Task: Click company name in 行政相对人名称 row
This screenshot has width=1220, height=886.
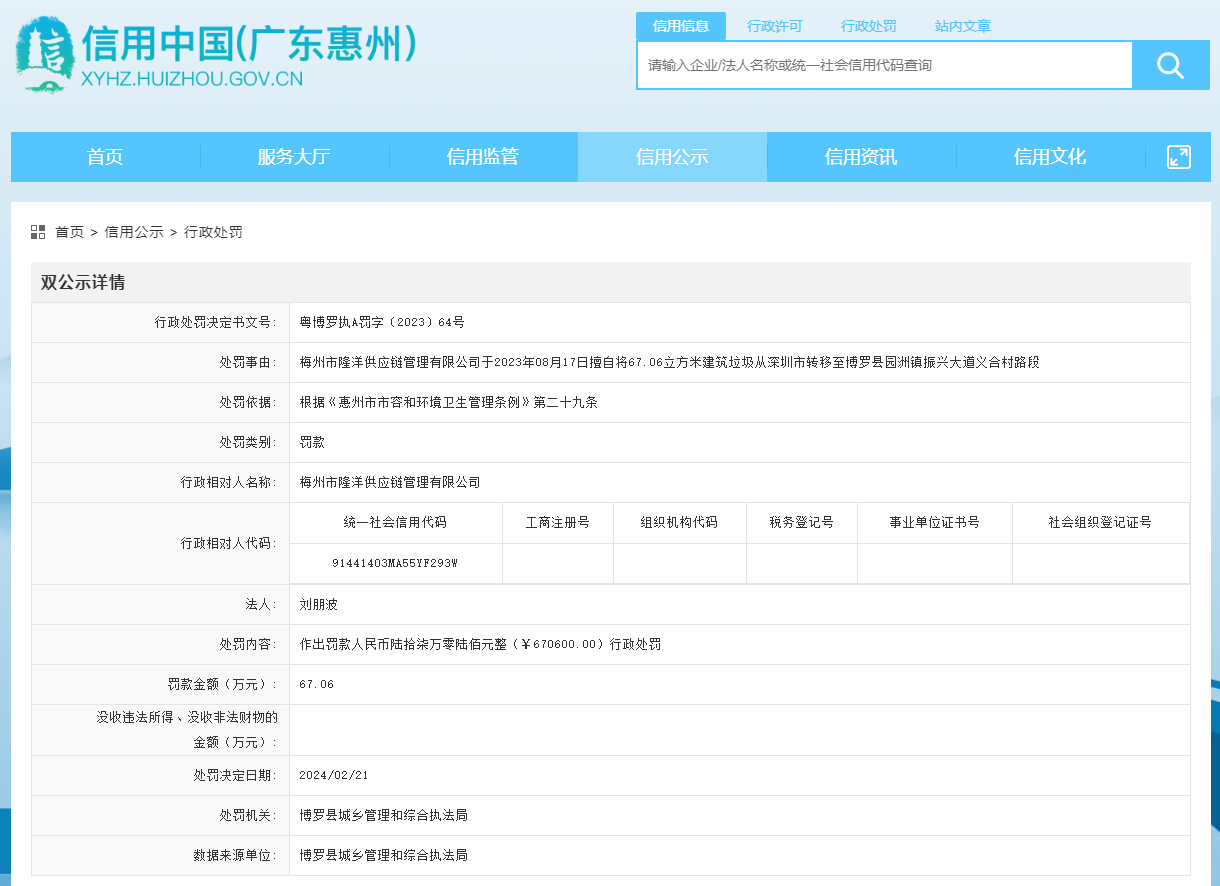Action: (x=390, y=482)
